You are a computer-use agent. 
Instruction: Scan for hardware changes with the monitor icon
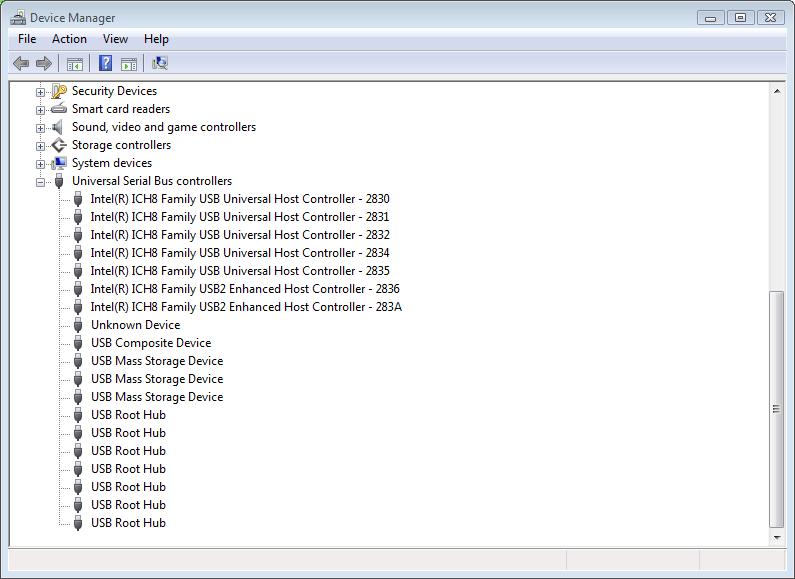[x=160, y=63]
